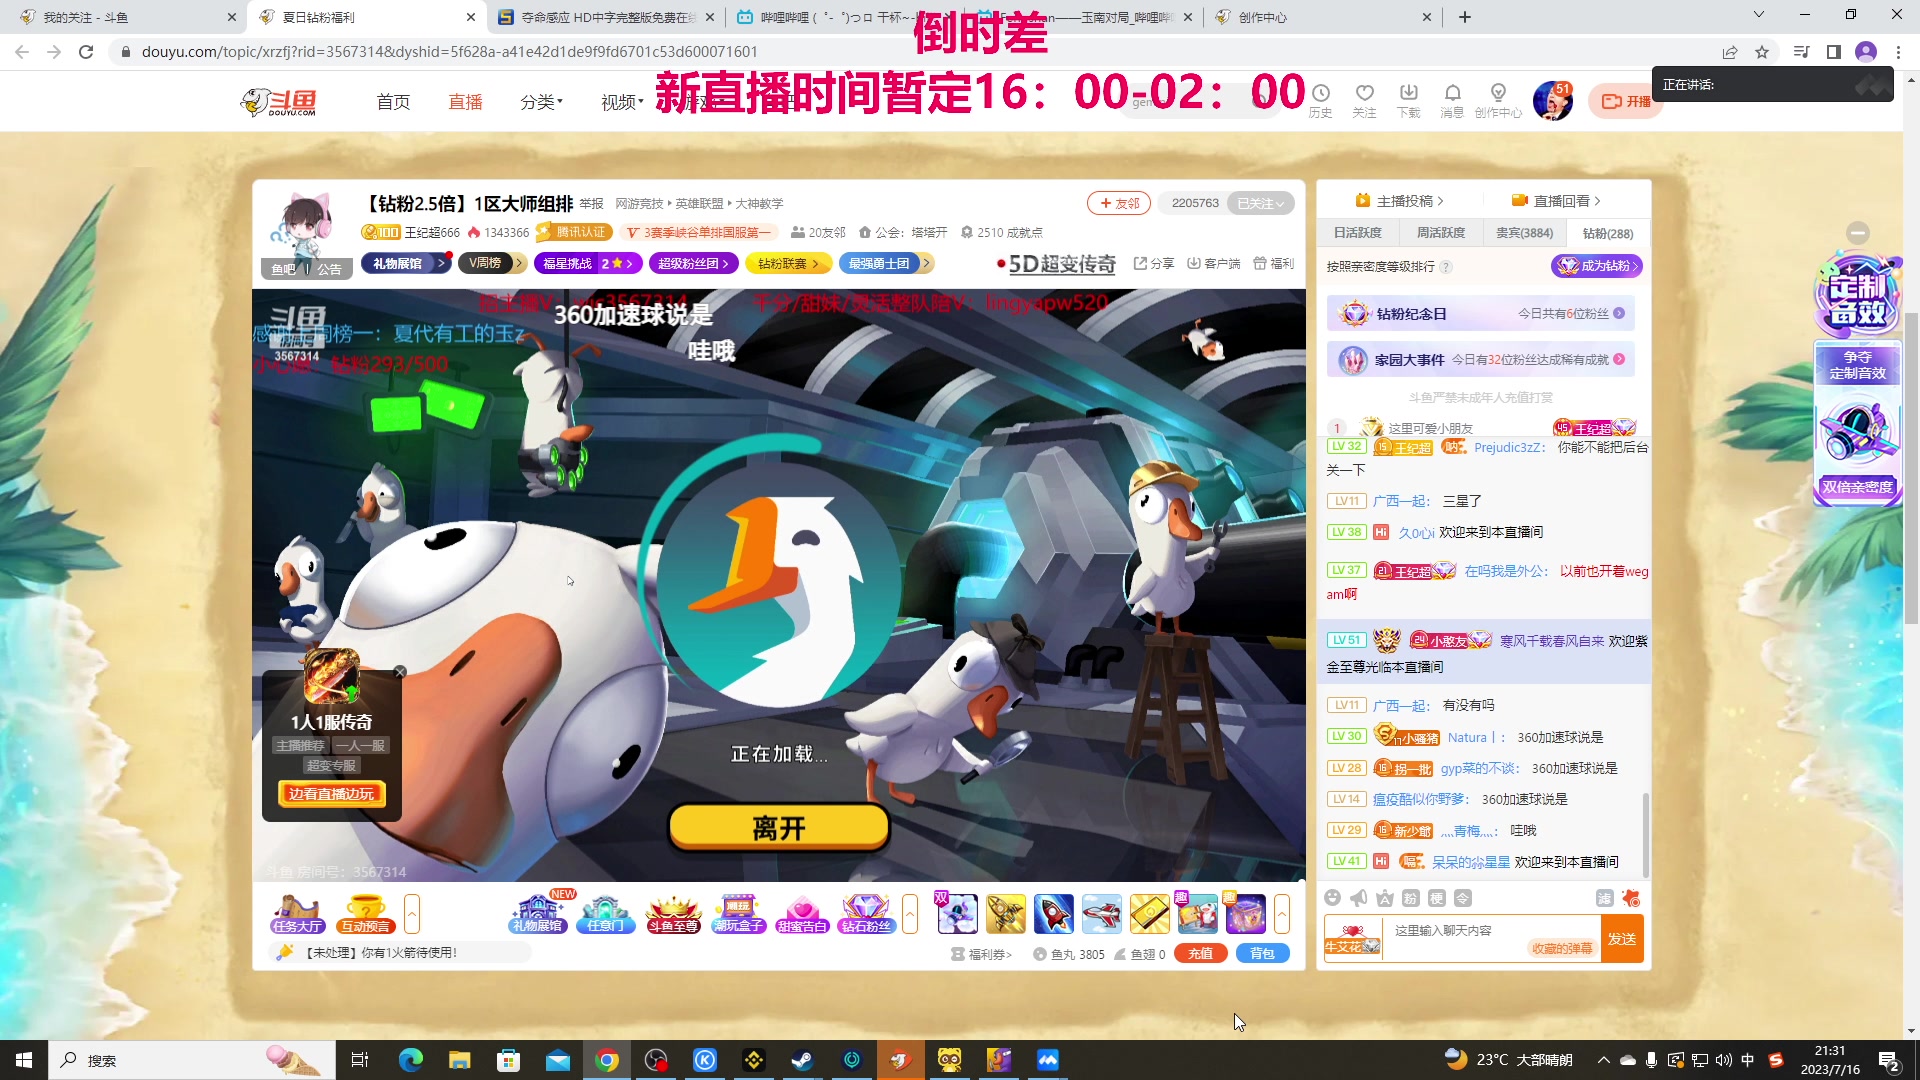Open the 下载 download icon in header

pyautogui.click(x=1409, y=101)
